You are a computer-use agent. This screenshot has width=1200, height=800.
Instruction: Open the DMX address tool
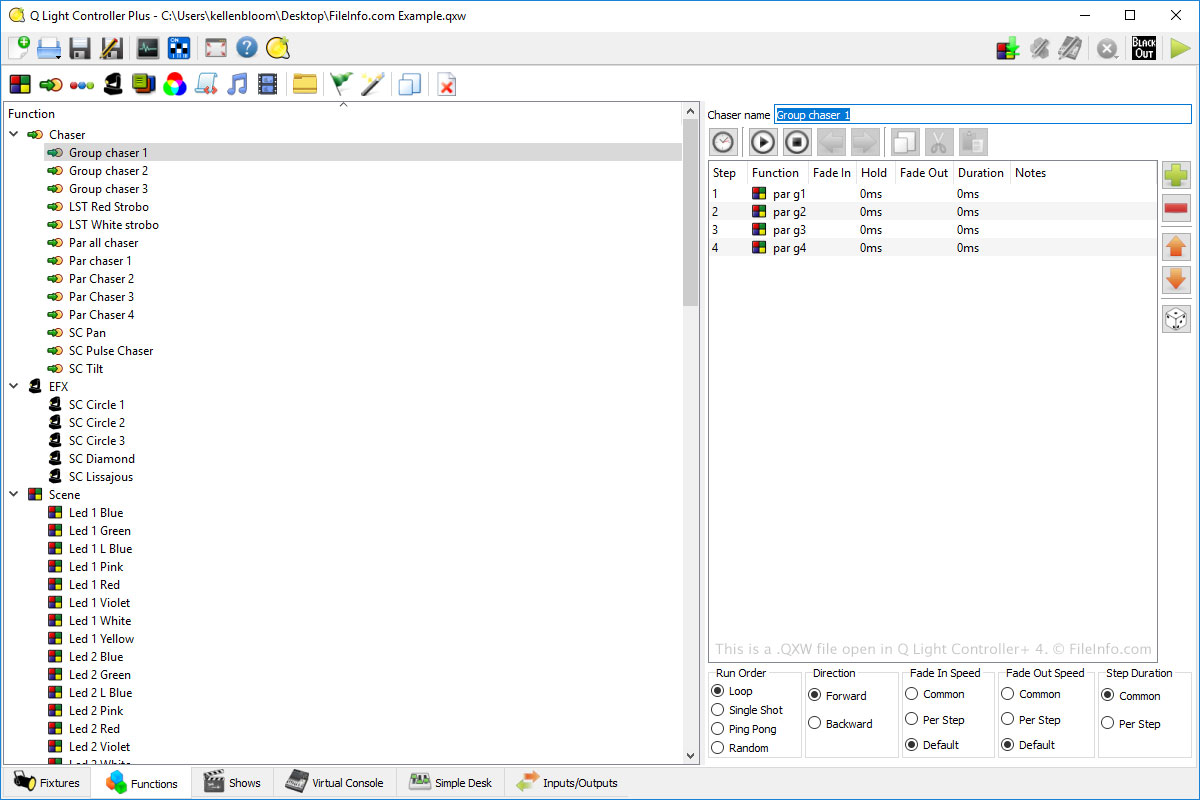(x=179, y=48)
